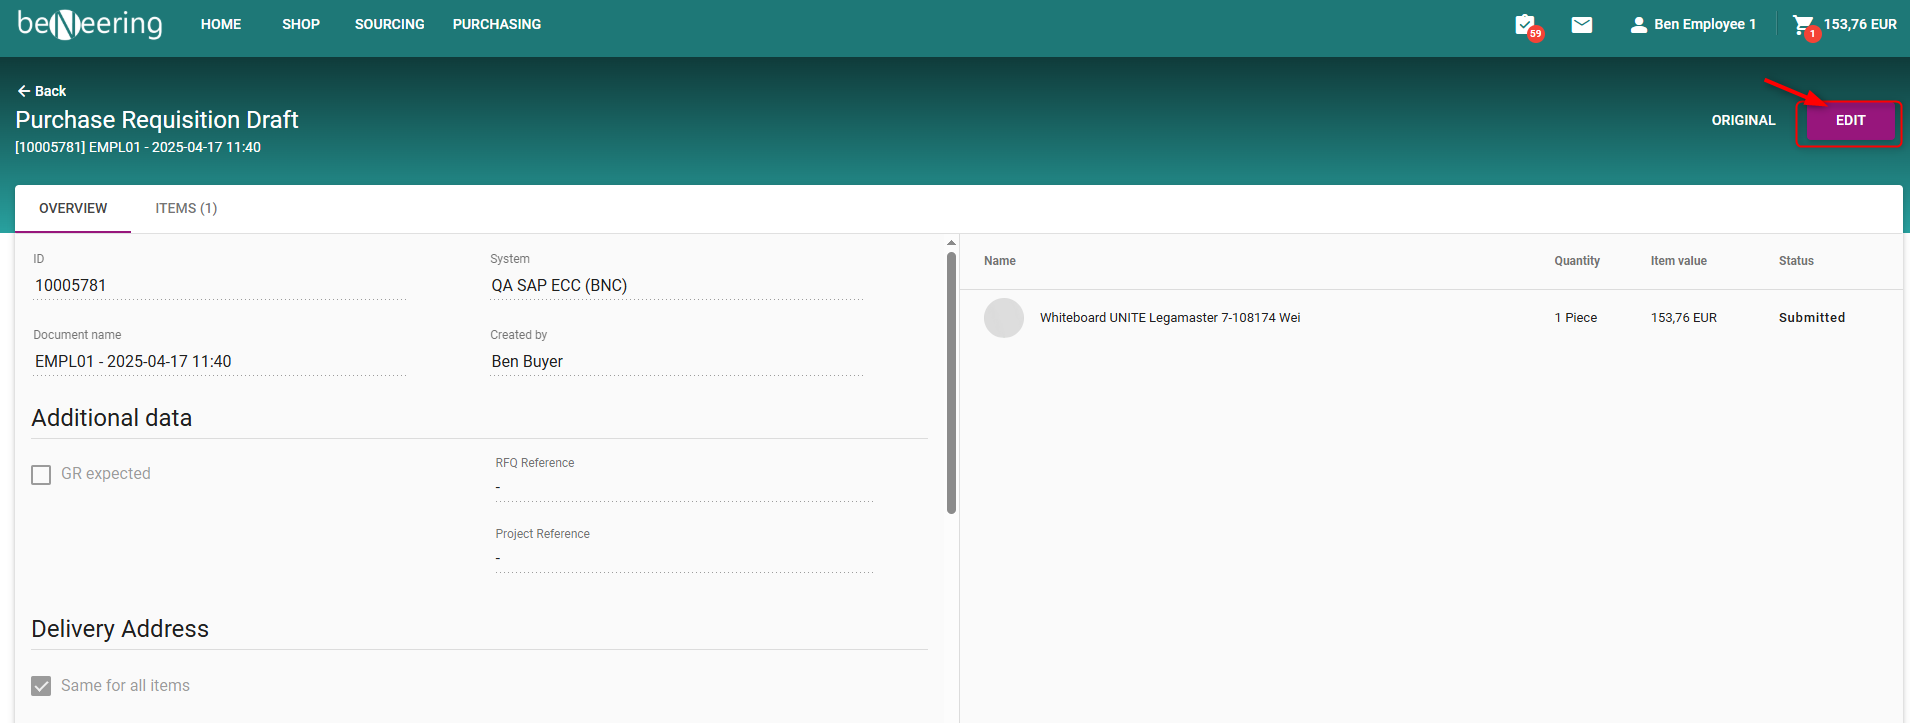This screenshot has height=723, width=1910.
Task: Open the SHOP menu
Action: tap(300, 24)
